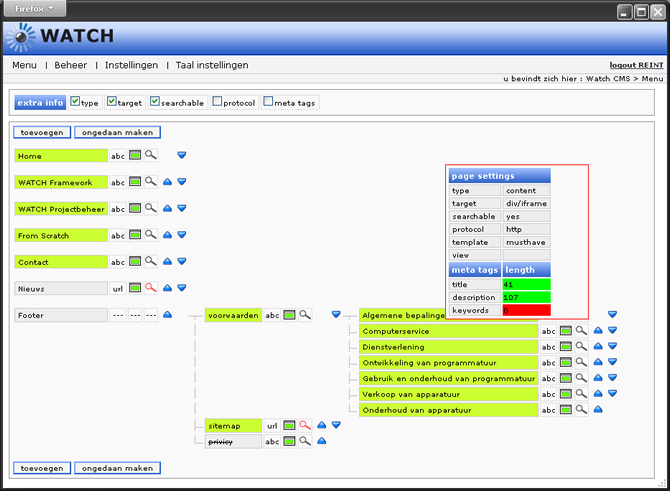
Task: Uncheck the target checkbox
Action: point(112,101)
